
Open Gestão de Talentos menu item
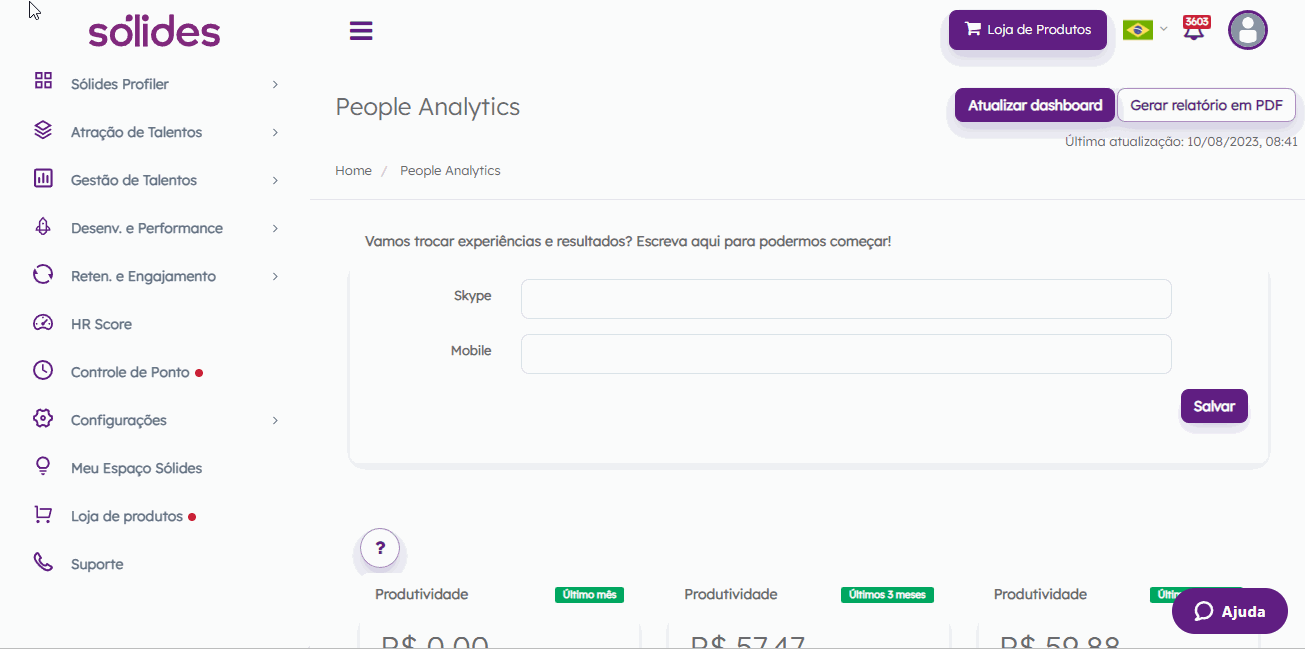pos(134,180)
